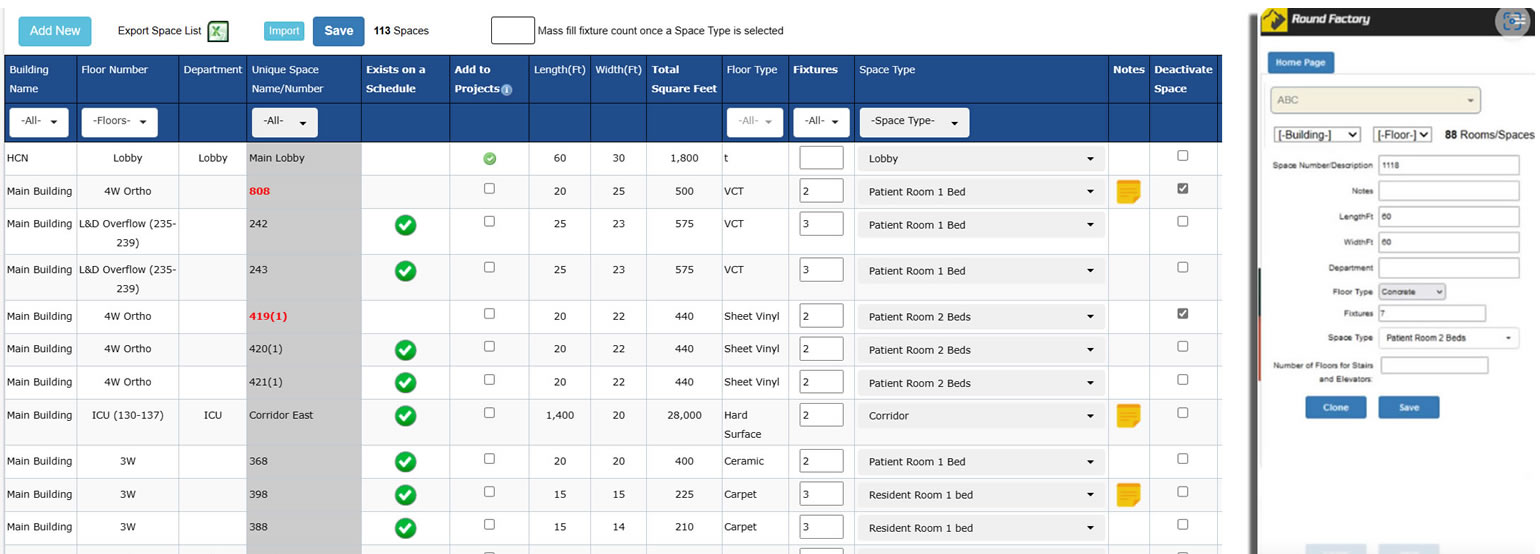
Task: Open the Home Page tab
Action: click(1301, 62)
